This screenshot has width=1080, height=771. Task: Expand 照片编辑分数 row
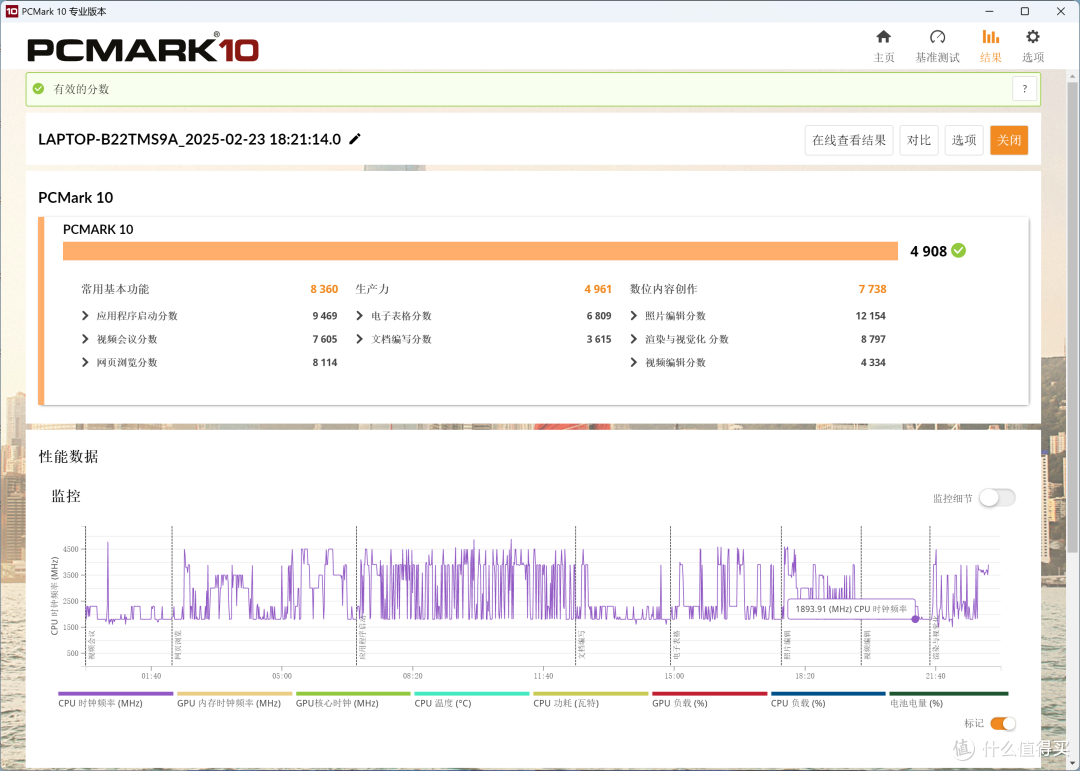(x=634, y=316)
